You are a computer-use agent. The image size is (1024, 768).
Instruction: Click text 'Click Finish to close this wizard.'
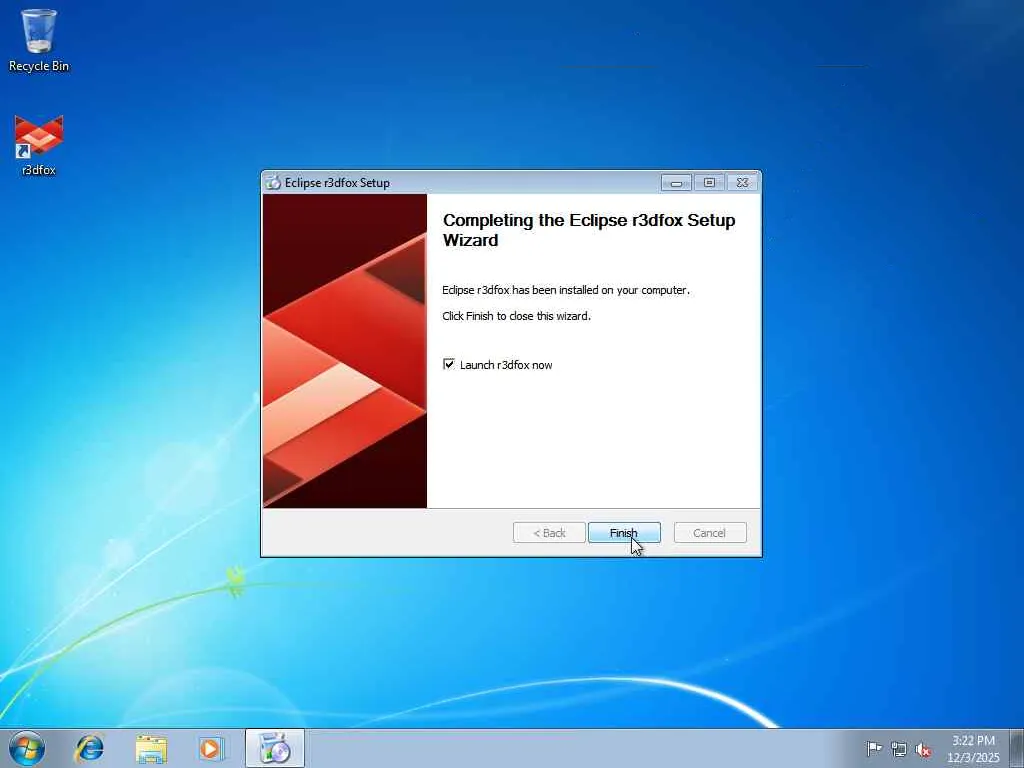(516, 316)
